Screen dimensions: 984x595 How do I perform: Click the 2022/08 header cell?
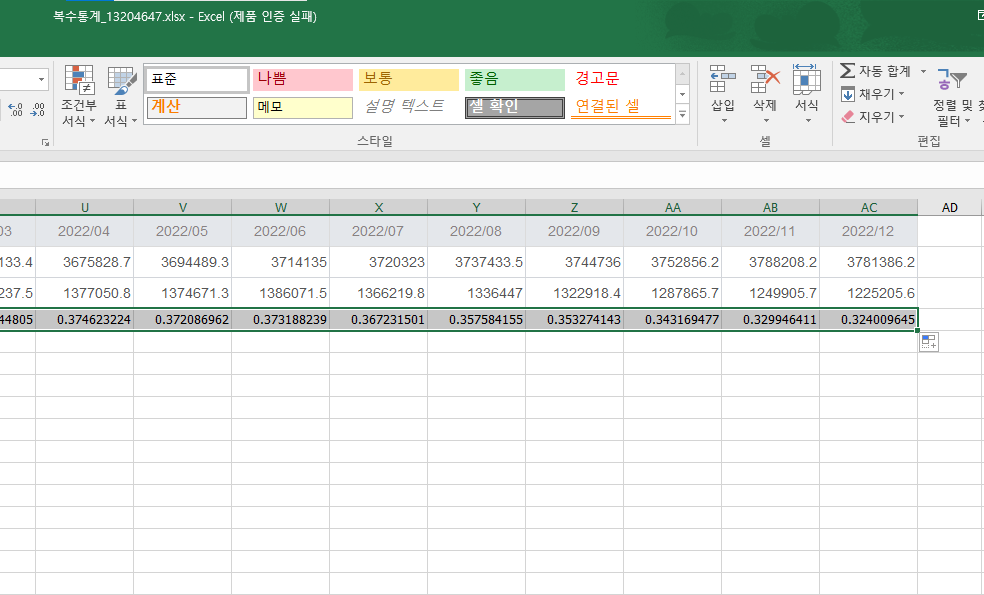[x=476, y=231]
